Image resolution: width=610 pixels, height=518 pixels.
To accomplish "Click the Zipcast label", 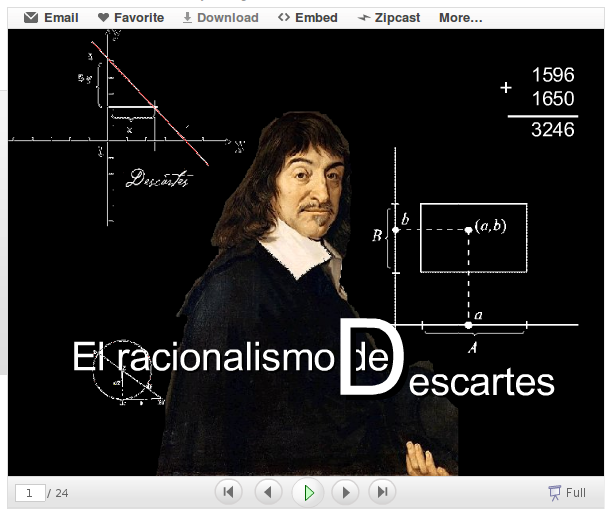I will (x=397, y=18).
